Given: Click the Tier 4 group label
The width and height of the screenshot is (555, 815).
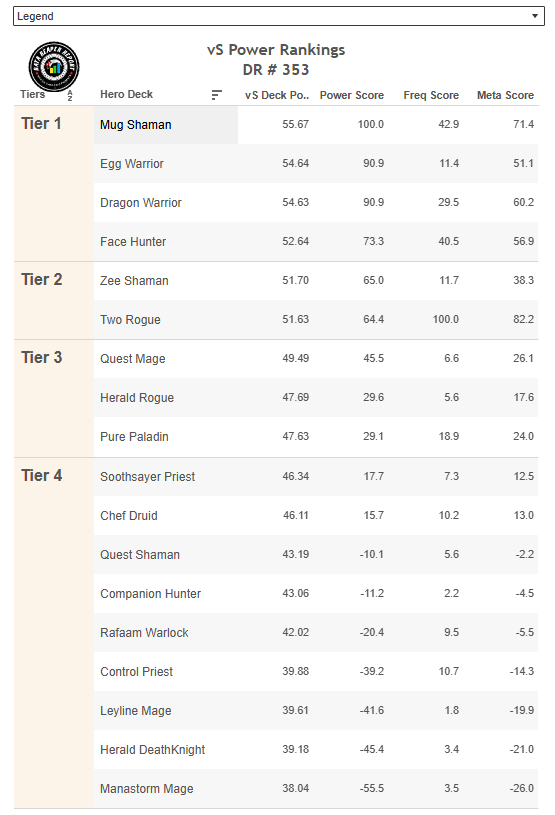Looking at the screenshot, I should [x=42, y=476].
